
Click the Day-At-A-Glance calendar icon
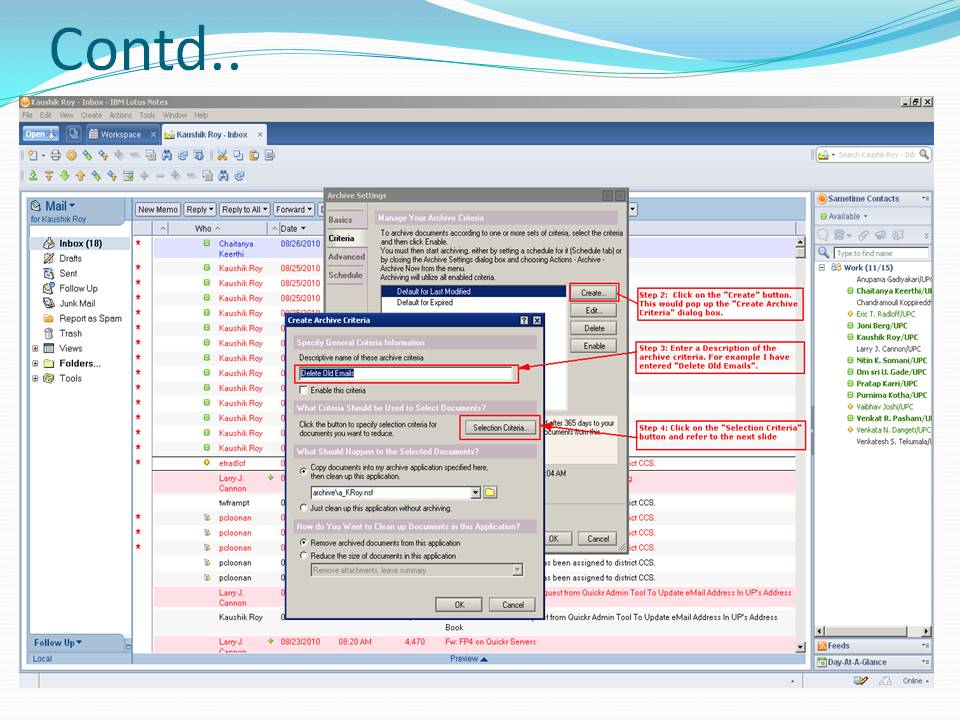822,662
